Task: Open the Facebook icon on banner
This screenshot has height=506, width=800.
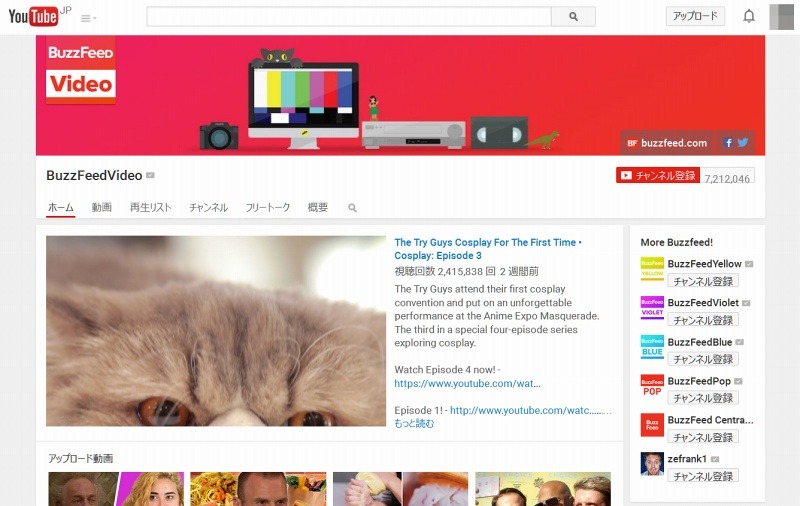Action: [x=728, y=143]
